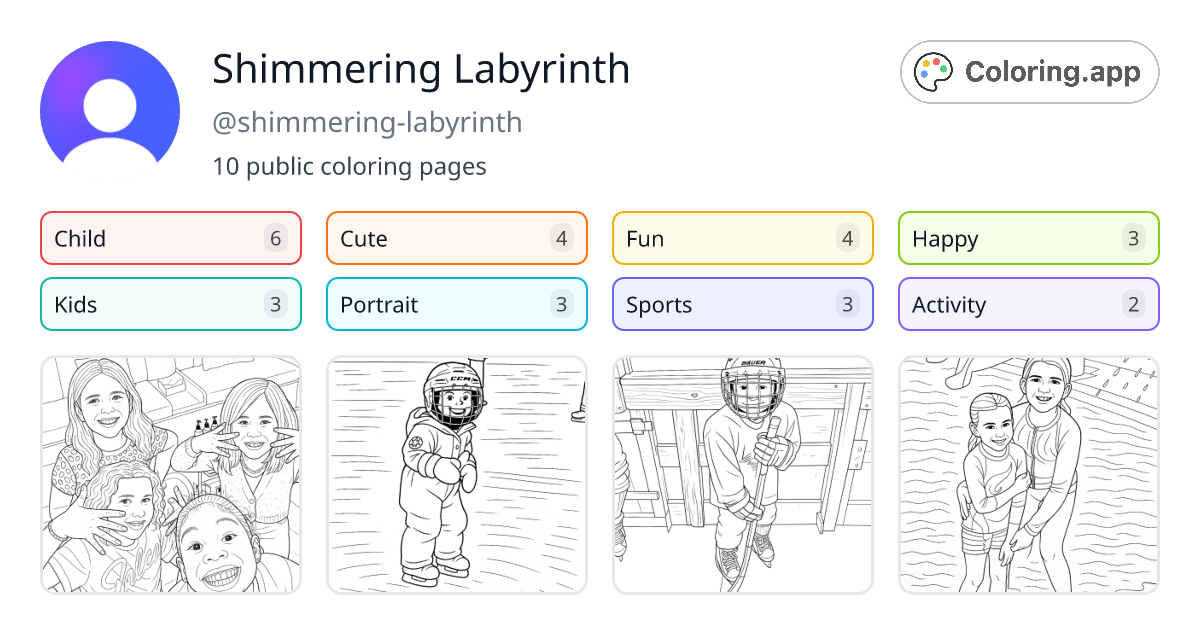Screen dimensions: 1200x630
Task: Click the count badge on the Portrait tag
Action: pos(561,304)
